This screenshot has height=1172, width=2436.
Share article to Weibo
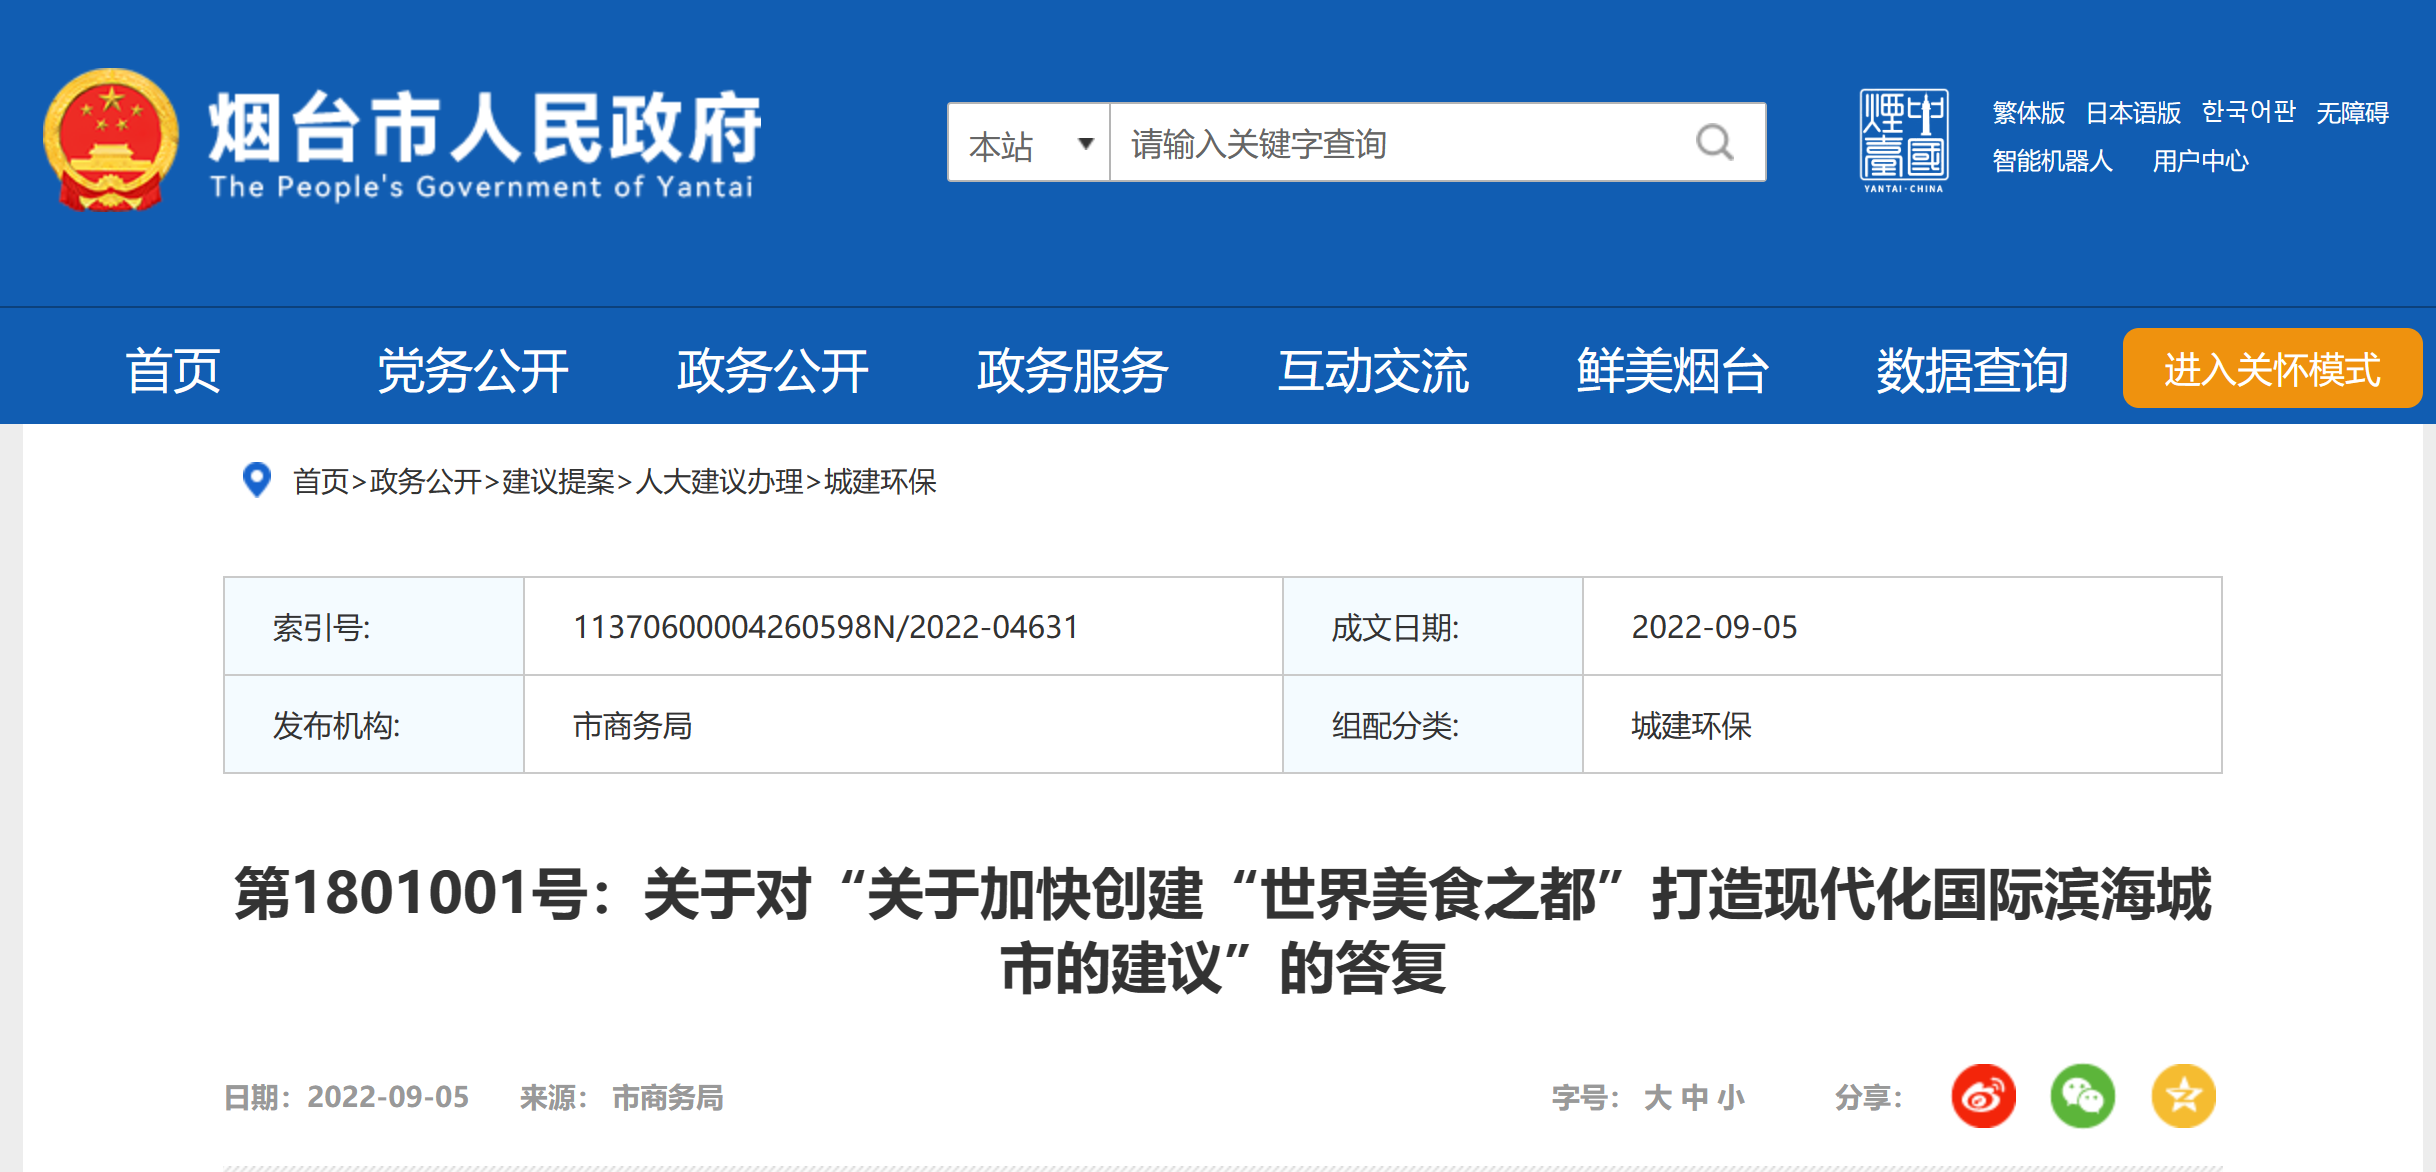click(1983, 1096)
